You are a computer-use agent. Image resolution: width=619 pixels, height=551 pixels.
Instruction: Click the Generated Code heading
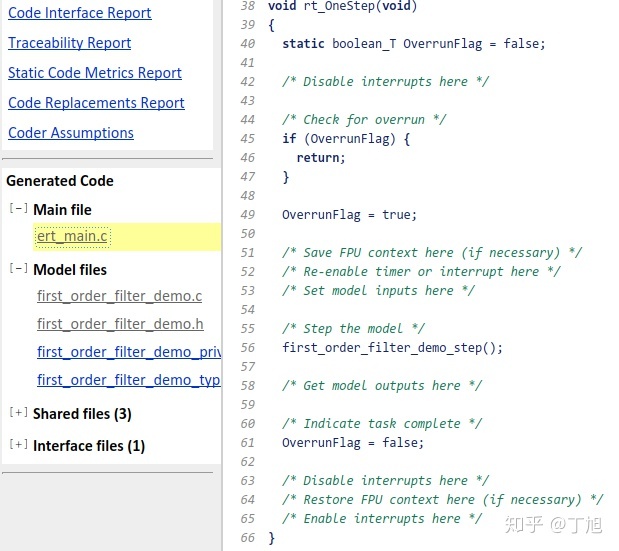[x=60, y=181]
